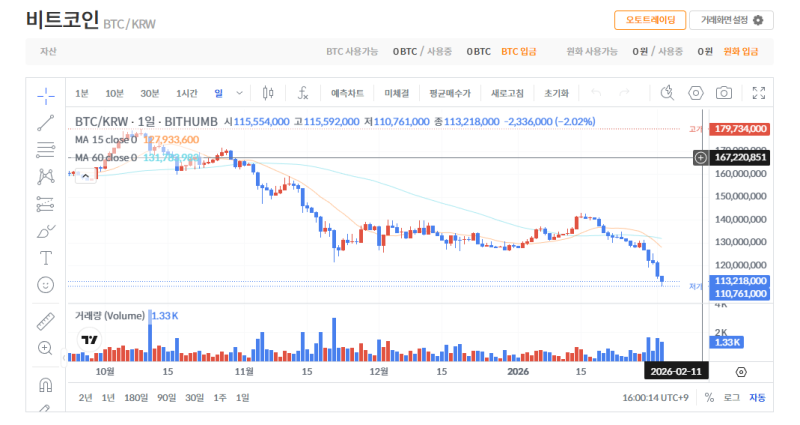The height and width of the screenshot is (425, 800).
Task: Toggle the 미체결 orders display
Action: tap(396, 93)
